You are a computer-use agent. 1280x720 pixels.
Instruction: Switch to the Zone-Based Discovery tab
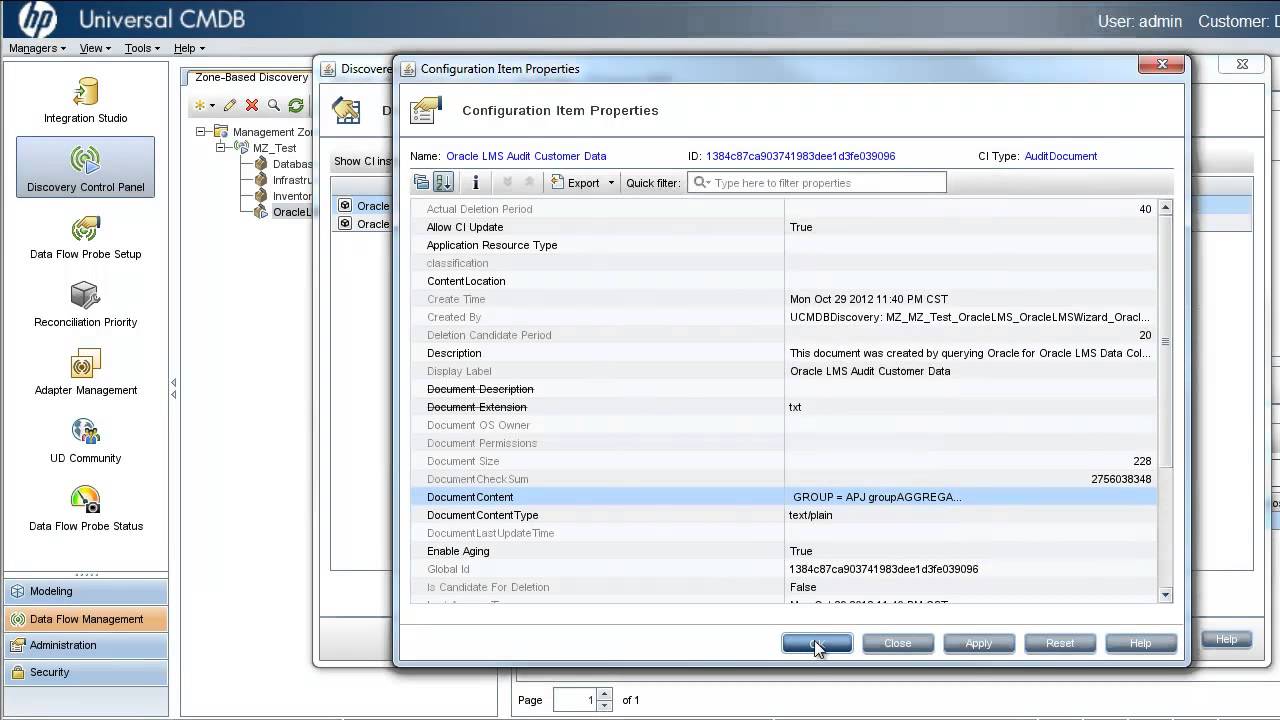click(x=251, y=77)
